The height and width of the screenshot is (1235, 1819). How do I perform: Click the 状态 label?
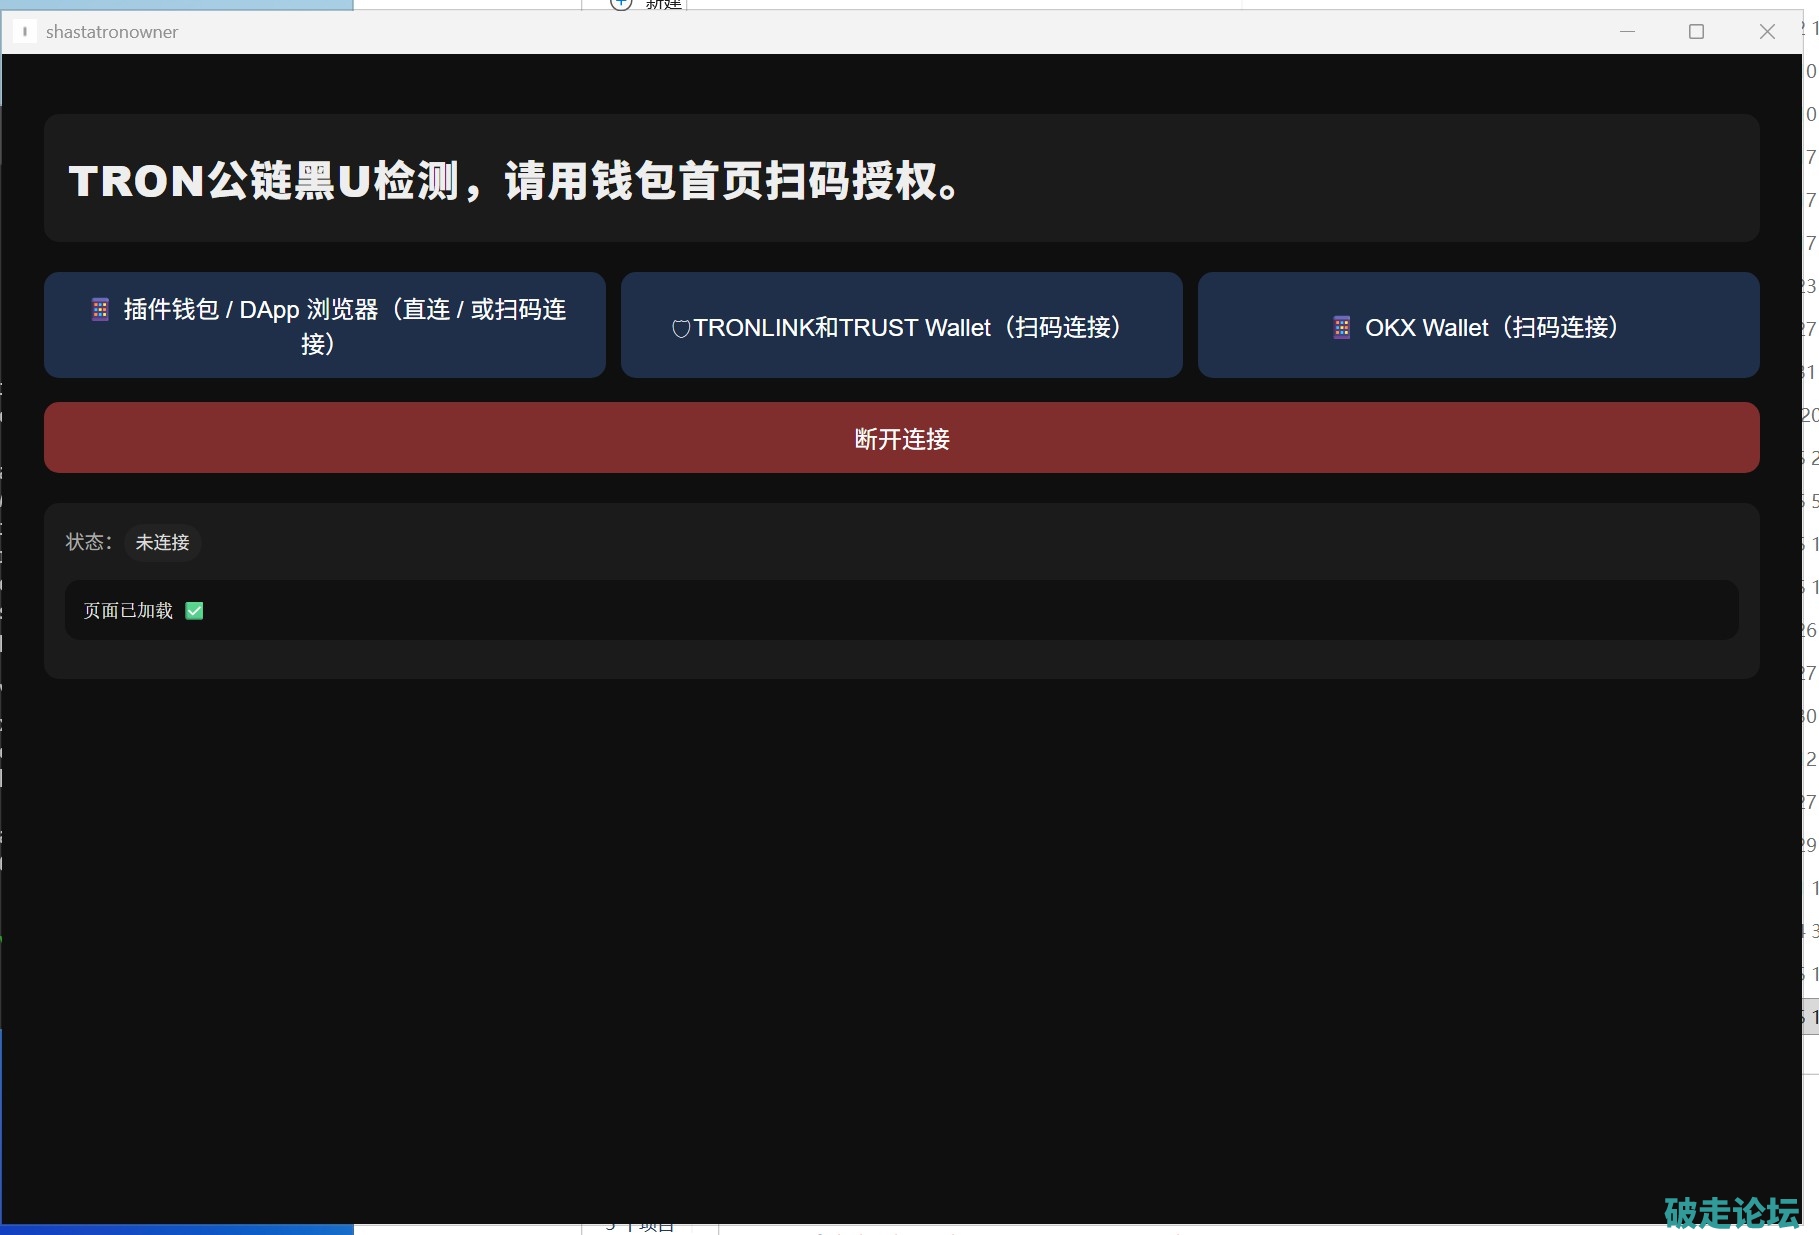click(x=88, y=542)
